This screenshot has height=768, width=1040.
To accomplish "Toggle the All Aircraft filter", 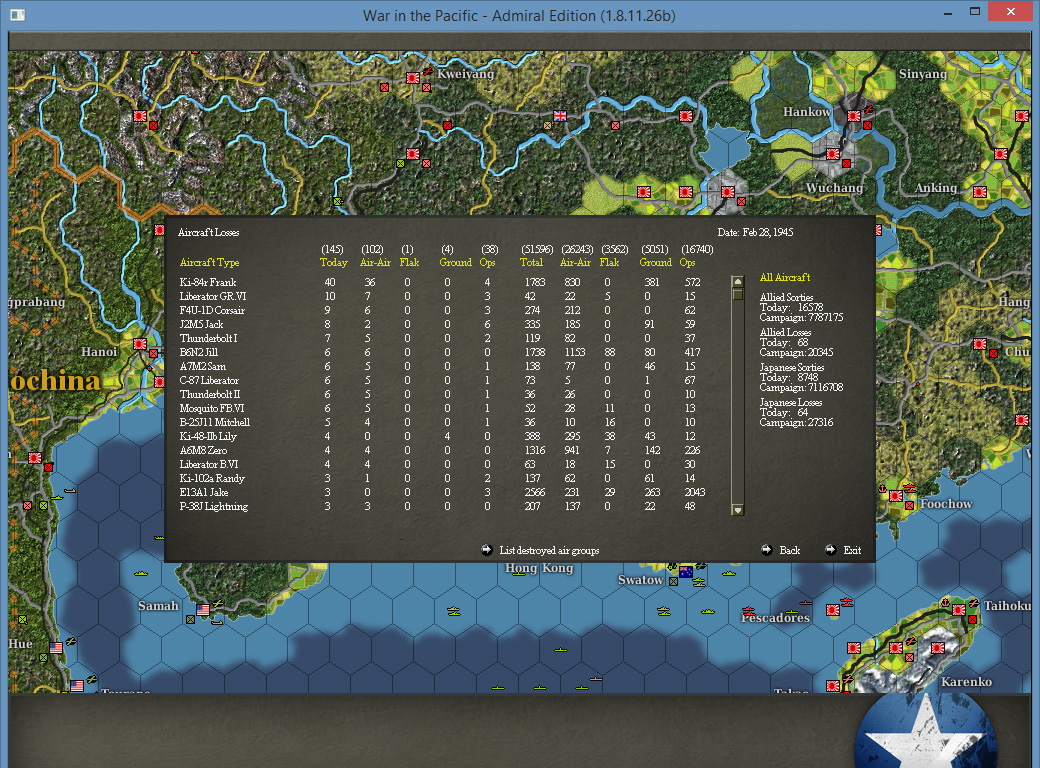I will tap(785, 277).
